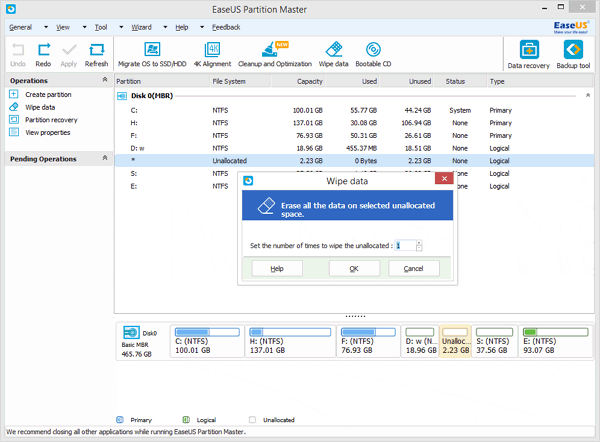Viewport: 600px width, 442px height.
Task: Select F: (NTFS) block in disk map
Action: pyautogui.click(x=368, y=341)
